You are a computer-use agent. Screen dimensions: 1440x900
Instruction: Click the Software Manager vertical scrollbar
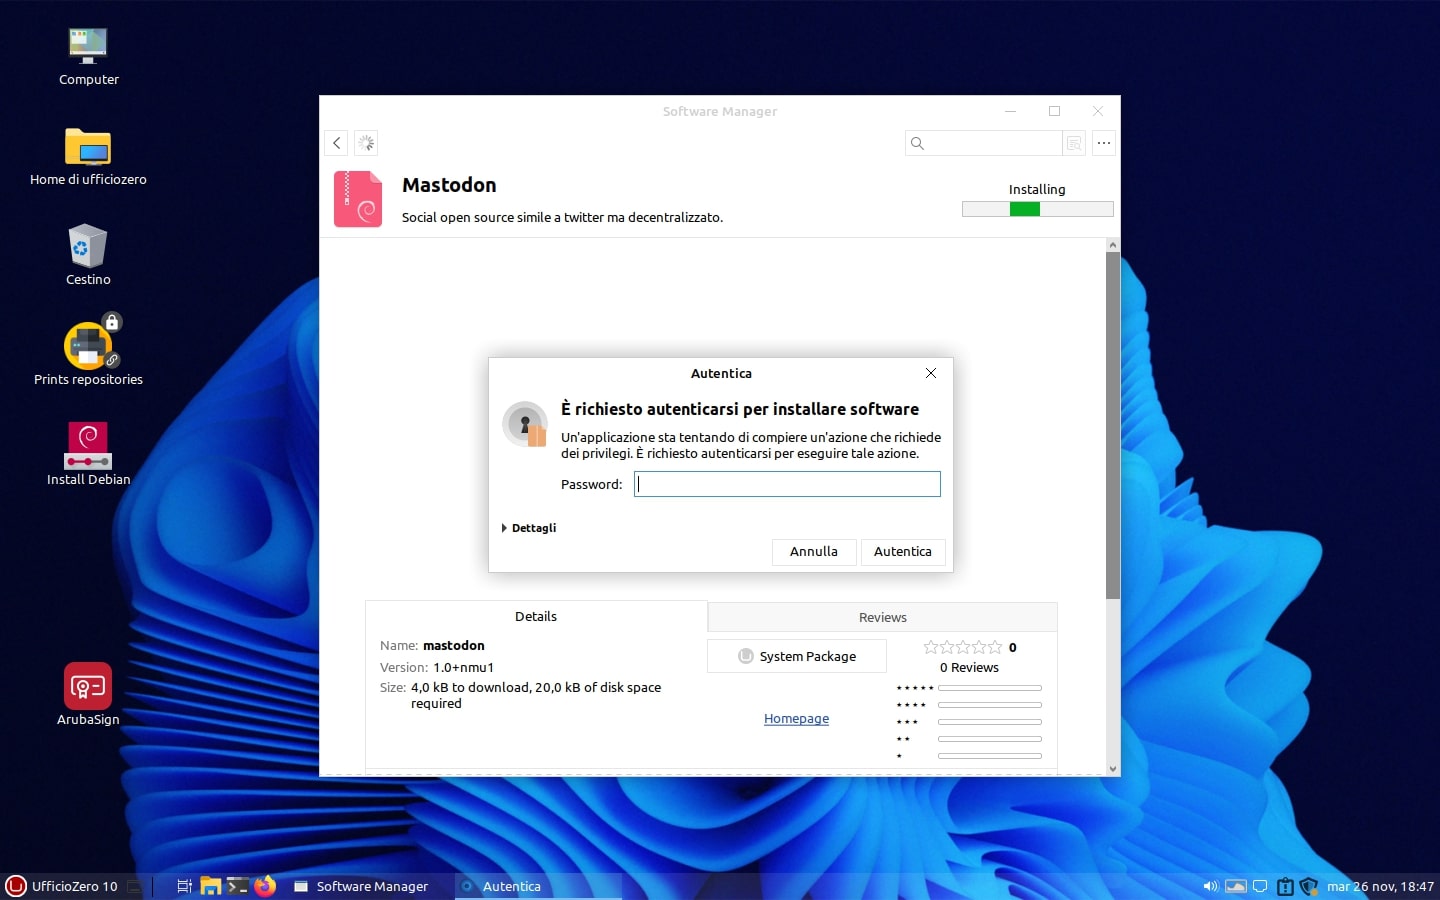click(1113, 425)
